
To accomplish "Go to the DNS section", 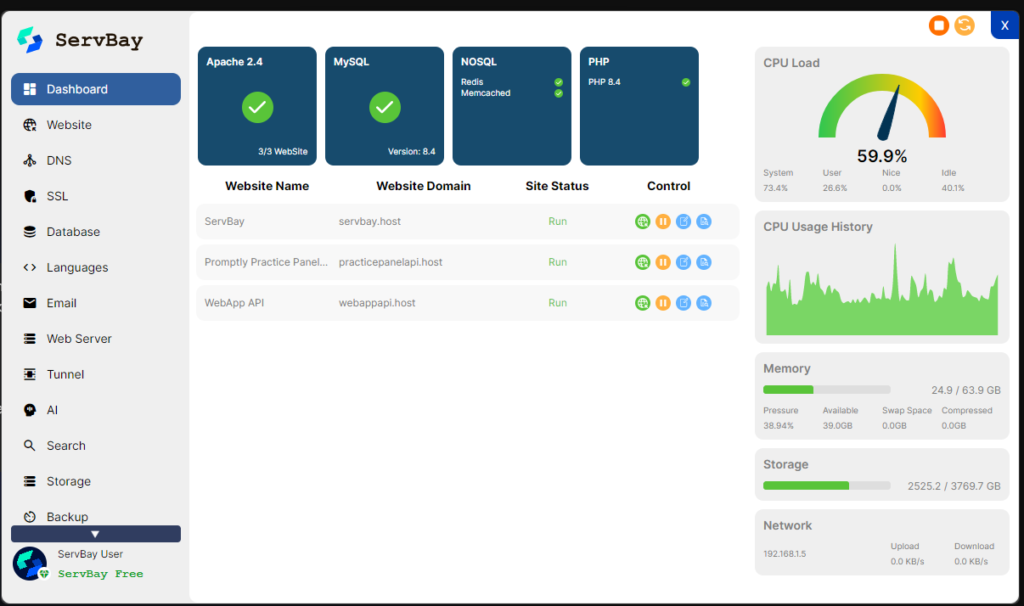I will point(96,161).
